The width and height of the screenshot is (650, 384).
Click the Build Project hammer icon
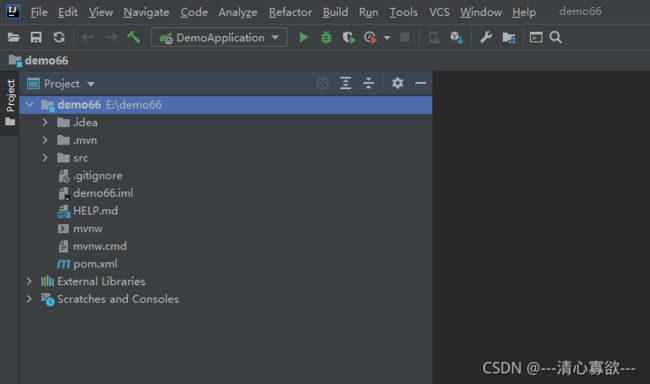pos(133,37)
